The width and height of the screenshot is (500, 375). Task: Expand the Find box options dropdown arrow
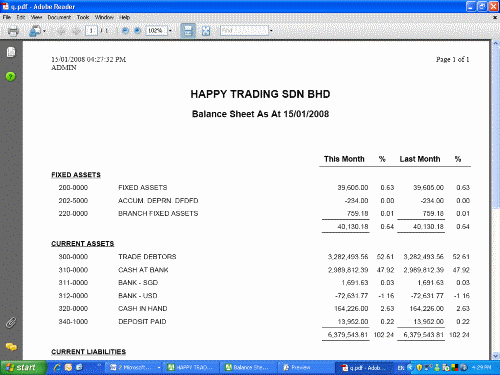pyautogui.click(x=271, y=31)
